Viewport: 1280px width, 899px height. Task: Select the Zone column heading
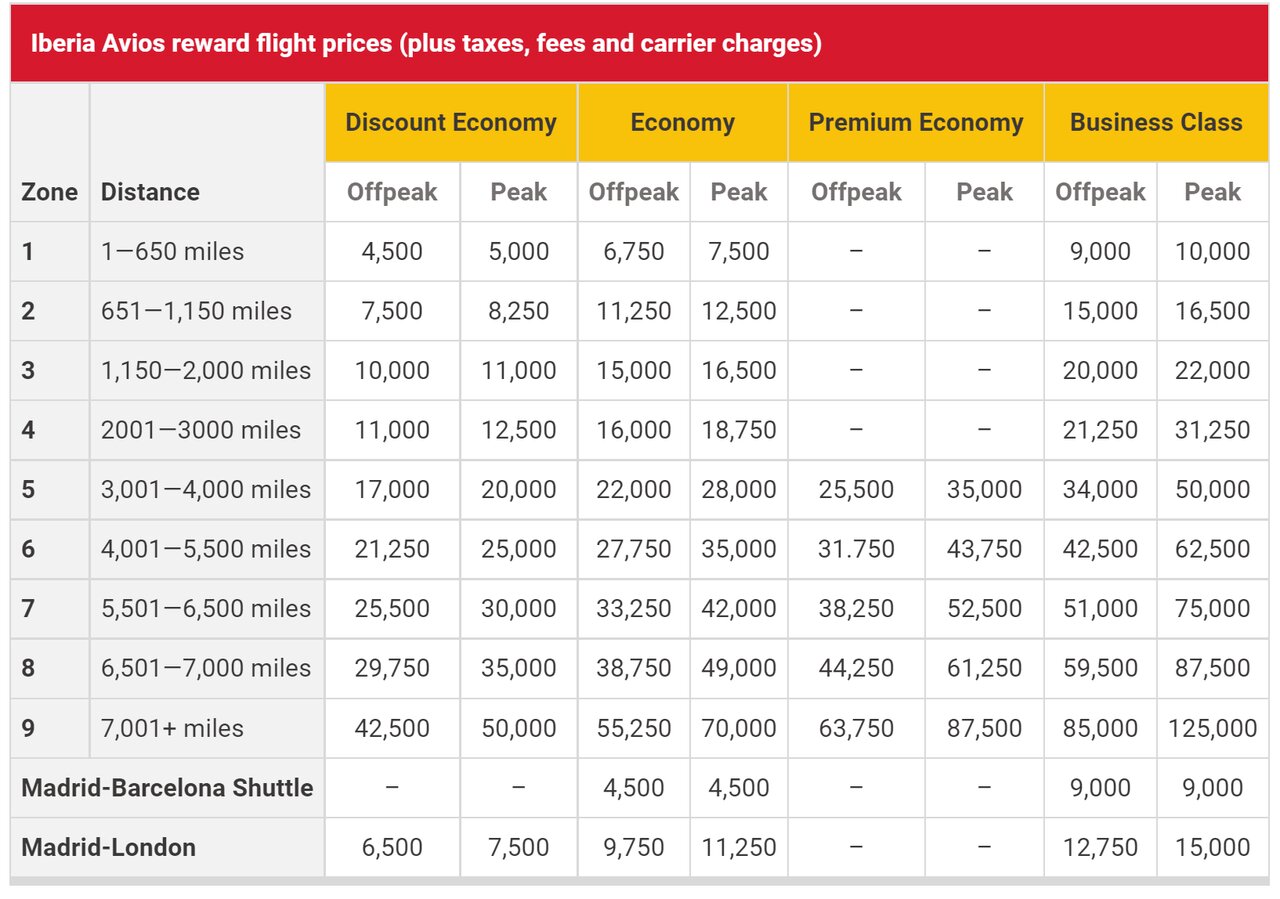[x=49, y=192]
